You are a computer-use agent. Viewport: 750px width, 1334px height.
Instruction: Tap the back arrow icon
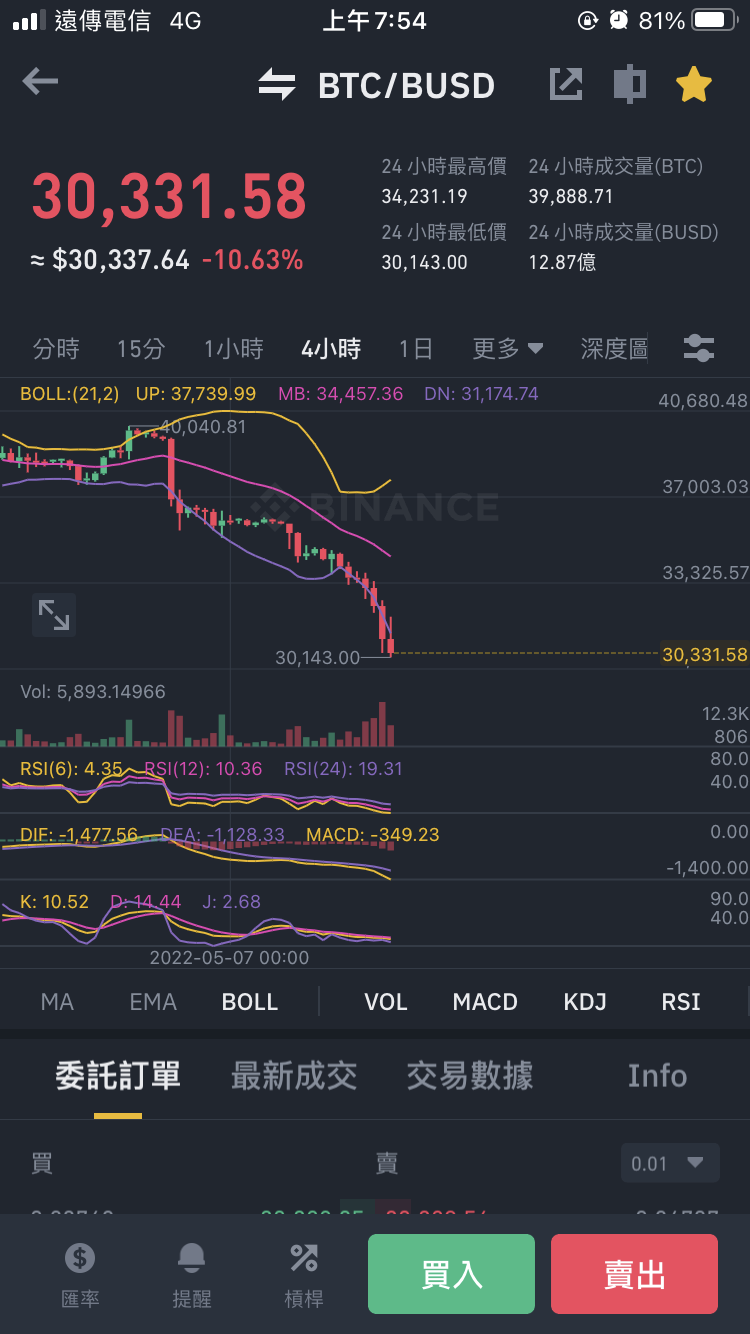(x=40, y=82)
